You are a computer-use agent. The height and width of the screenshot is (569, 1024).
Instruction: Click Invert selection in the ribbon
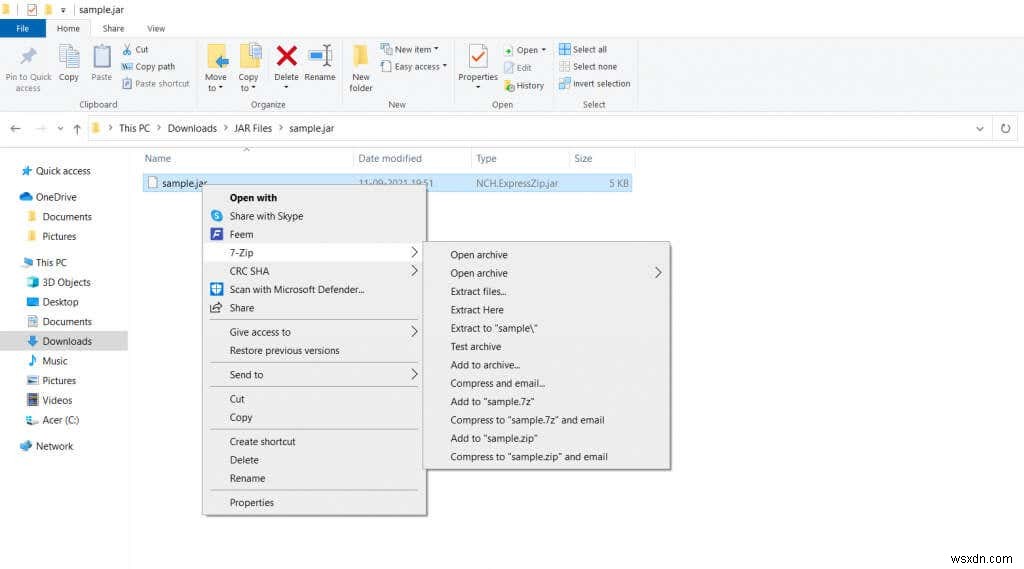tap(594, 84)
